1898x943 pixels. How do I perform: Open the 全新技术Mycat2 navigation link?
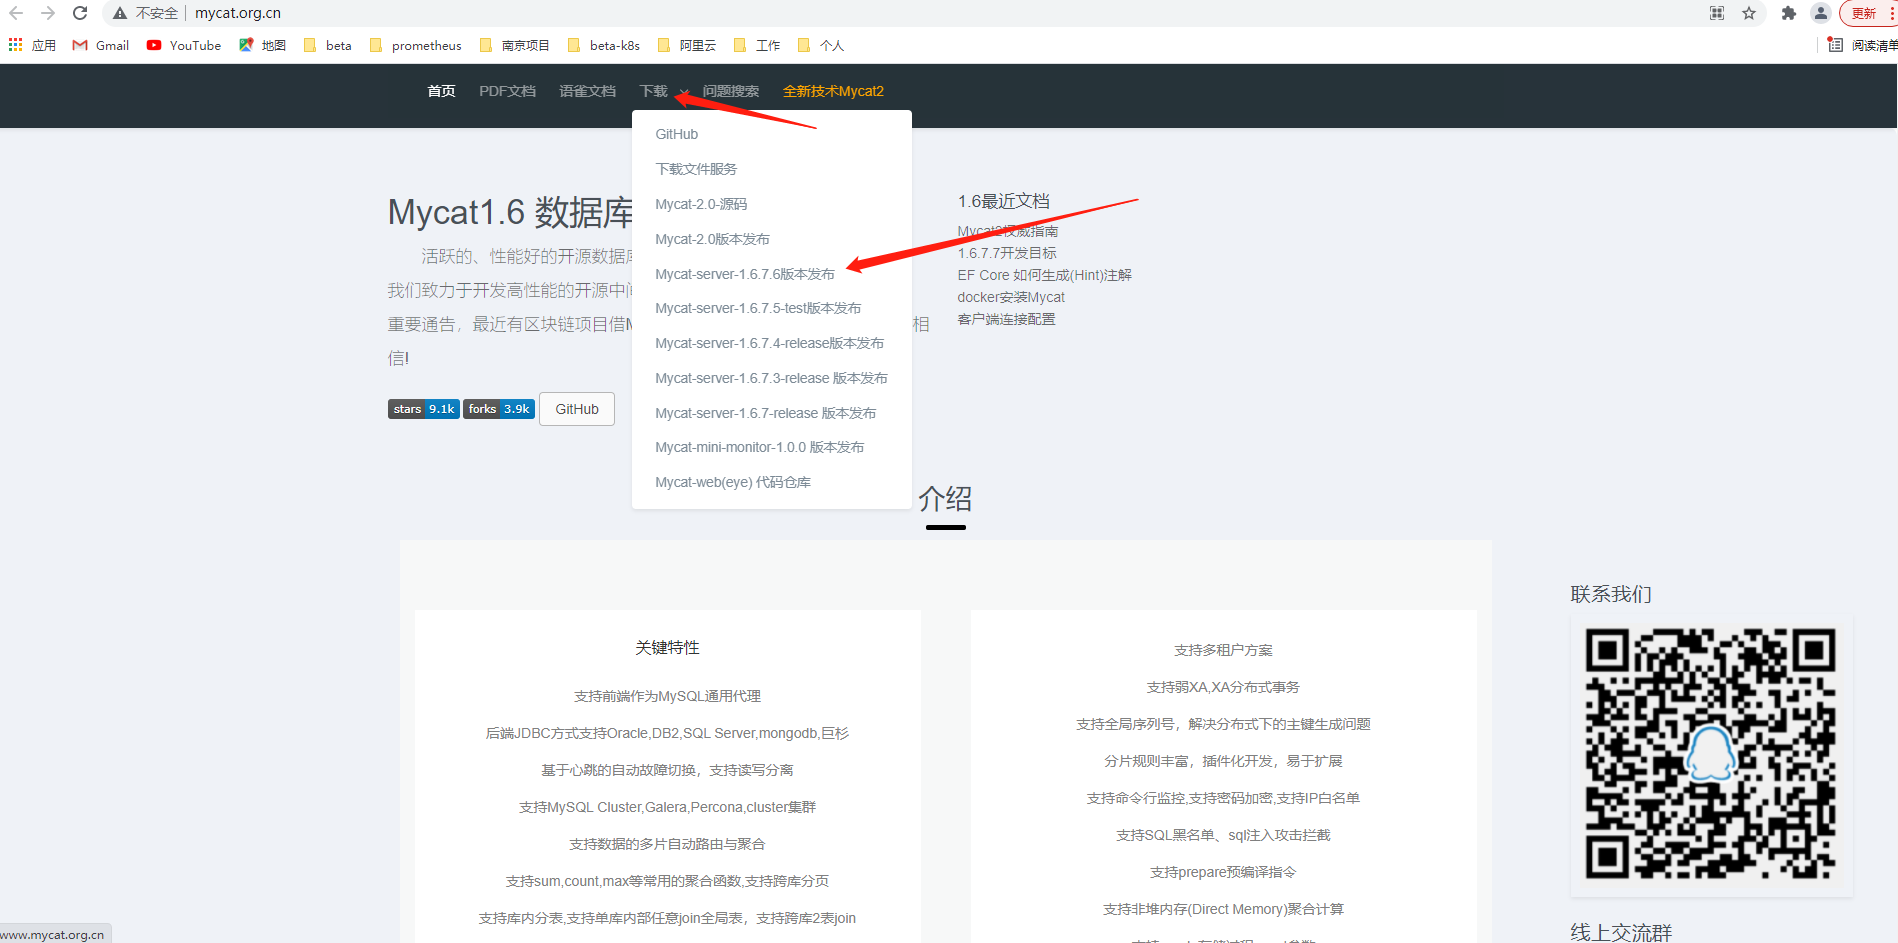tap(833, 91)
